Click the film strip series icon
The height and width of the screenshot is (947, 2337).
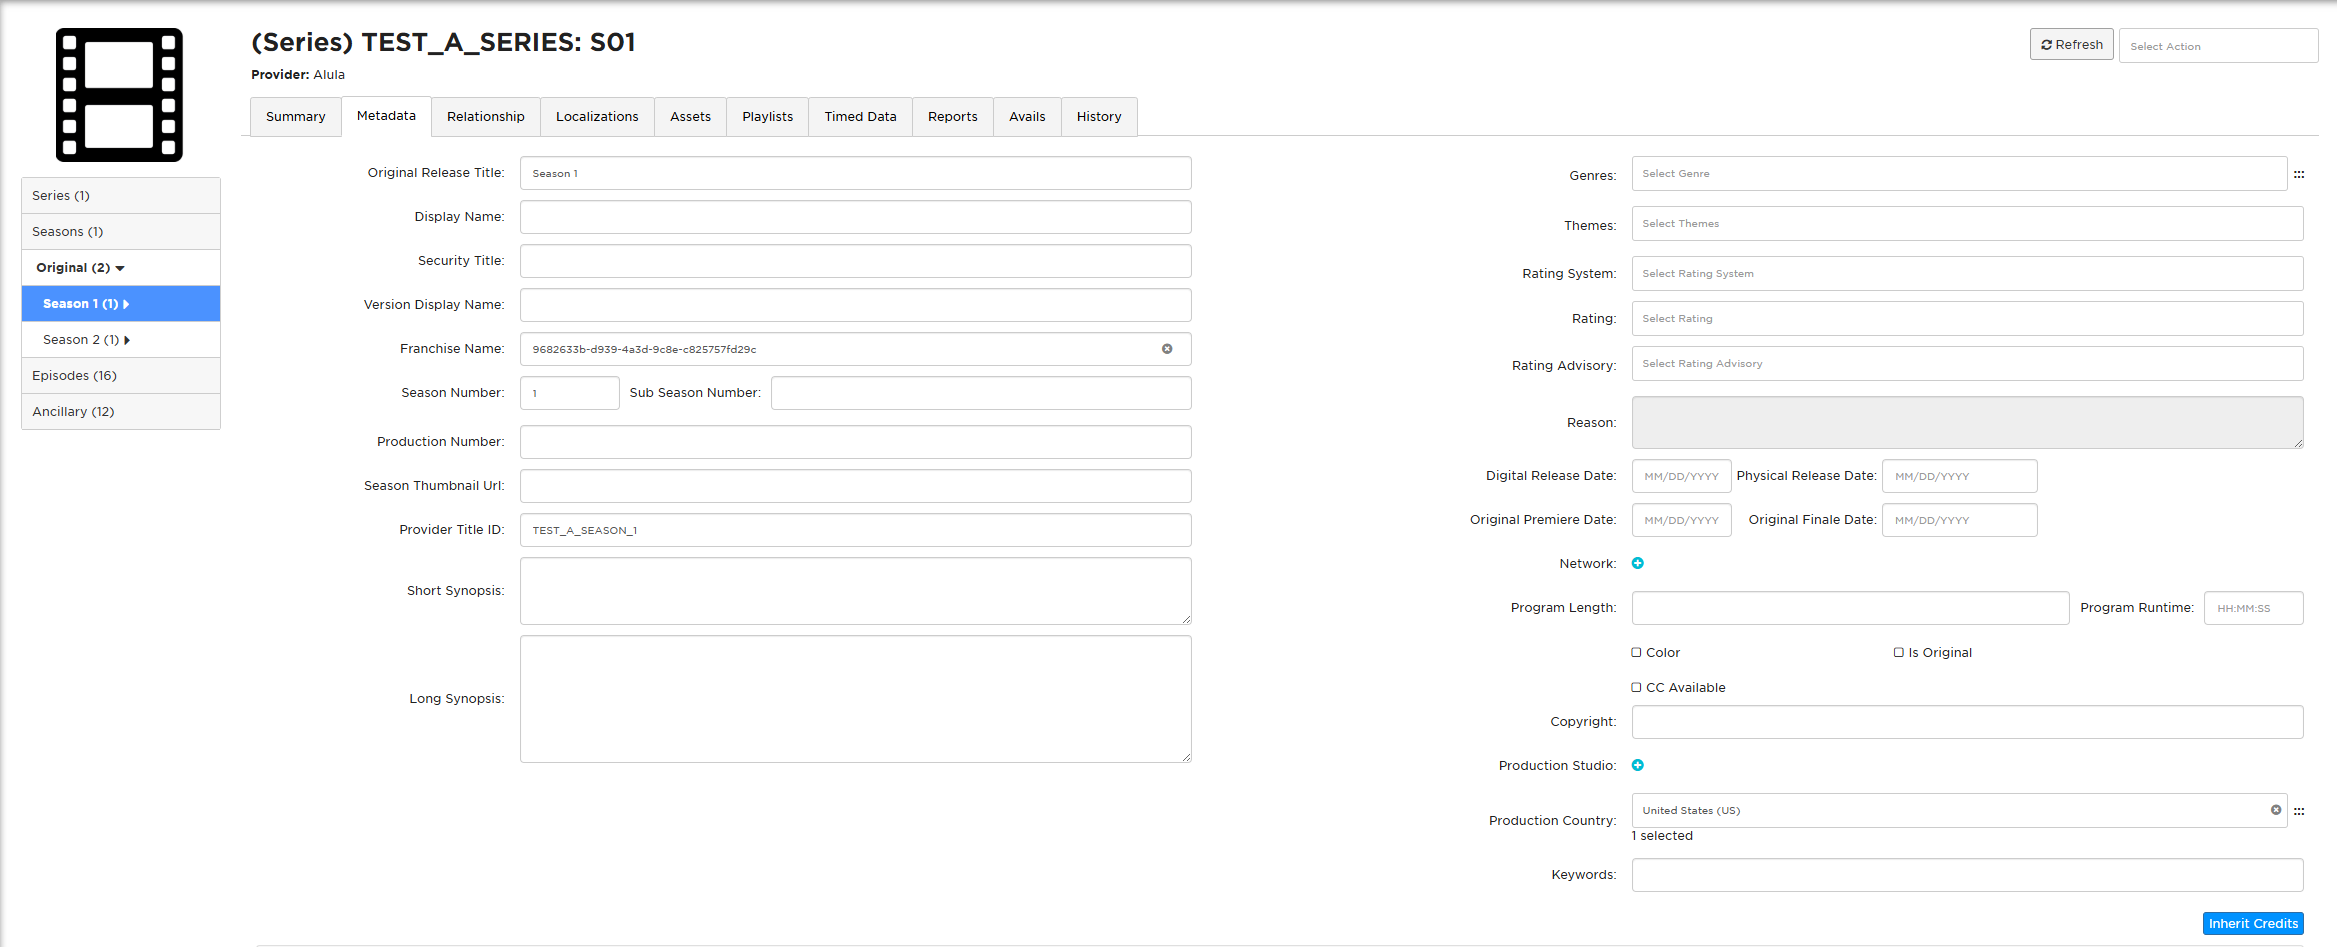click(x=119, y=95)
